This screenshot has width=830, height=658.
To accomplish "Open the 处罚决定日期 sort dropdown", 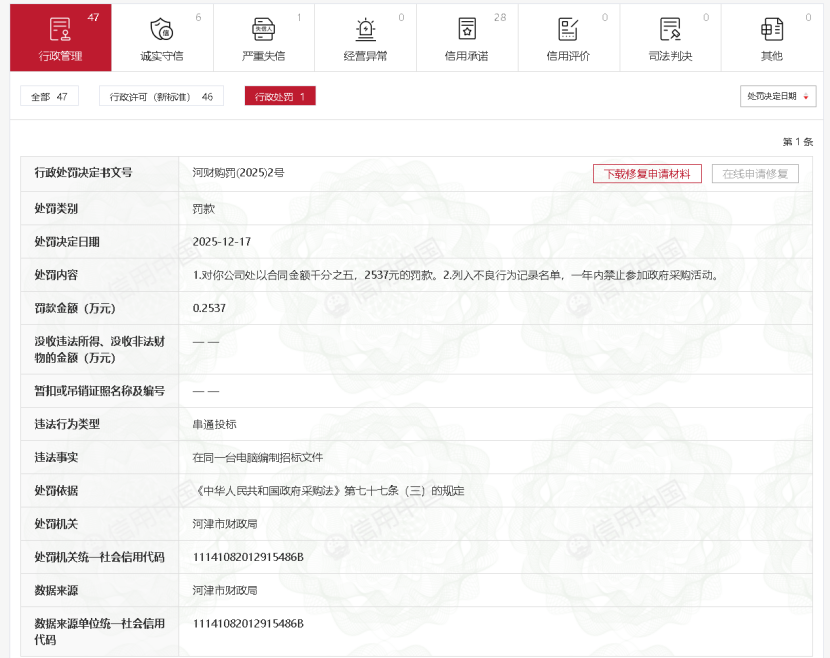I will (x=778, y=96).
